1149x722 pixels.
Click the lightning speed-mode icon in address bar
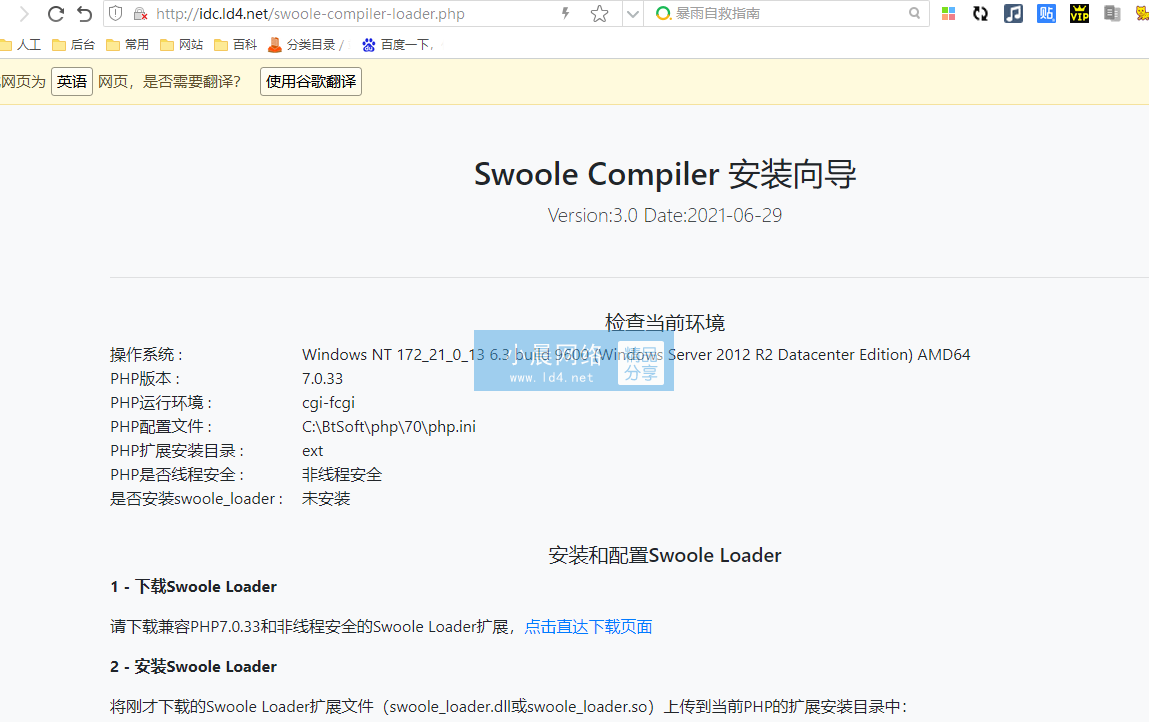566,13
